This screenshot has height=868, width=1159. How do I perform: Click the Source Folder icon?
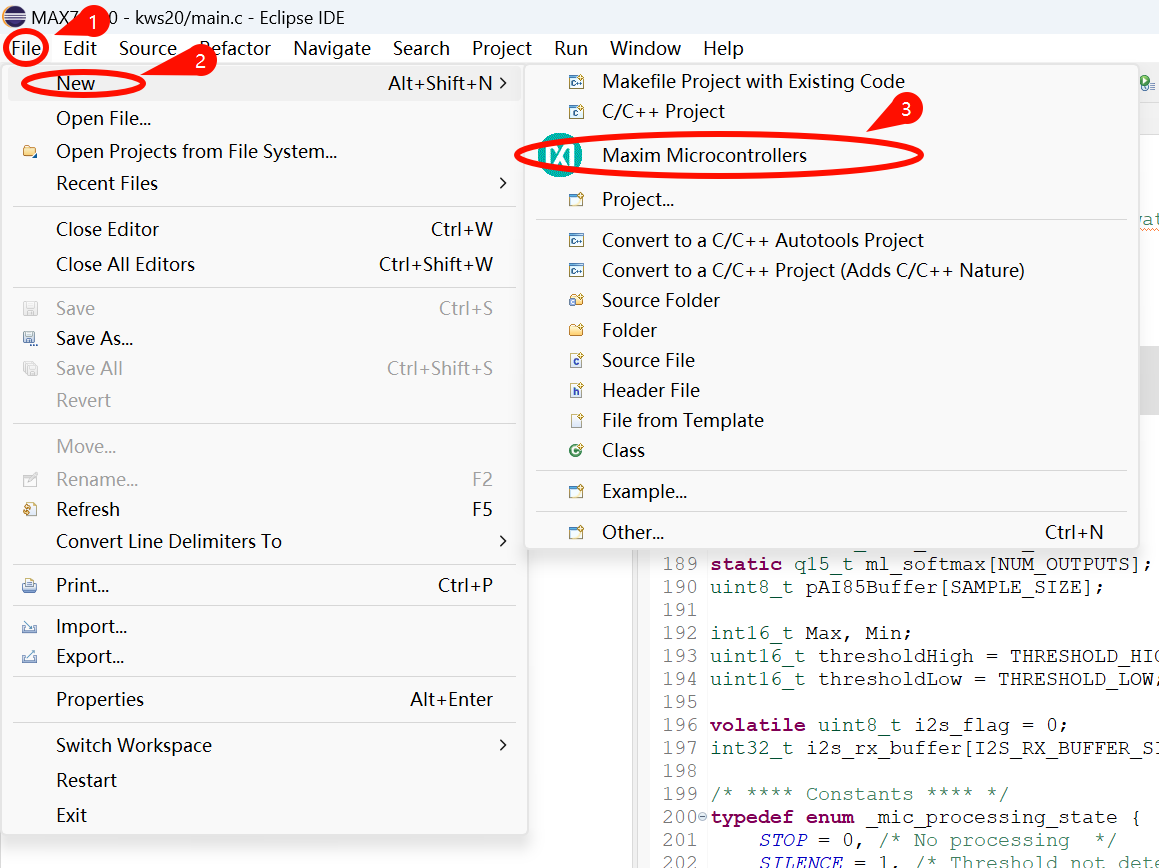[x=576, y=300]
